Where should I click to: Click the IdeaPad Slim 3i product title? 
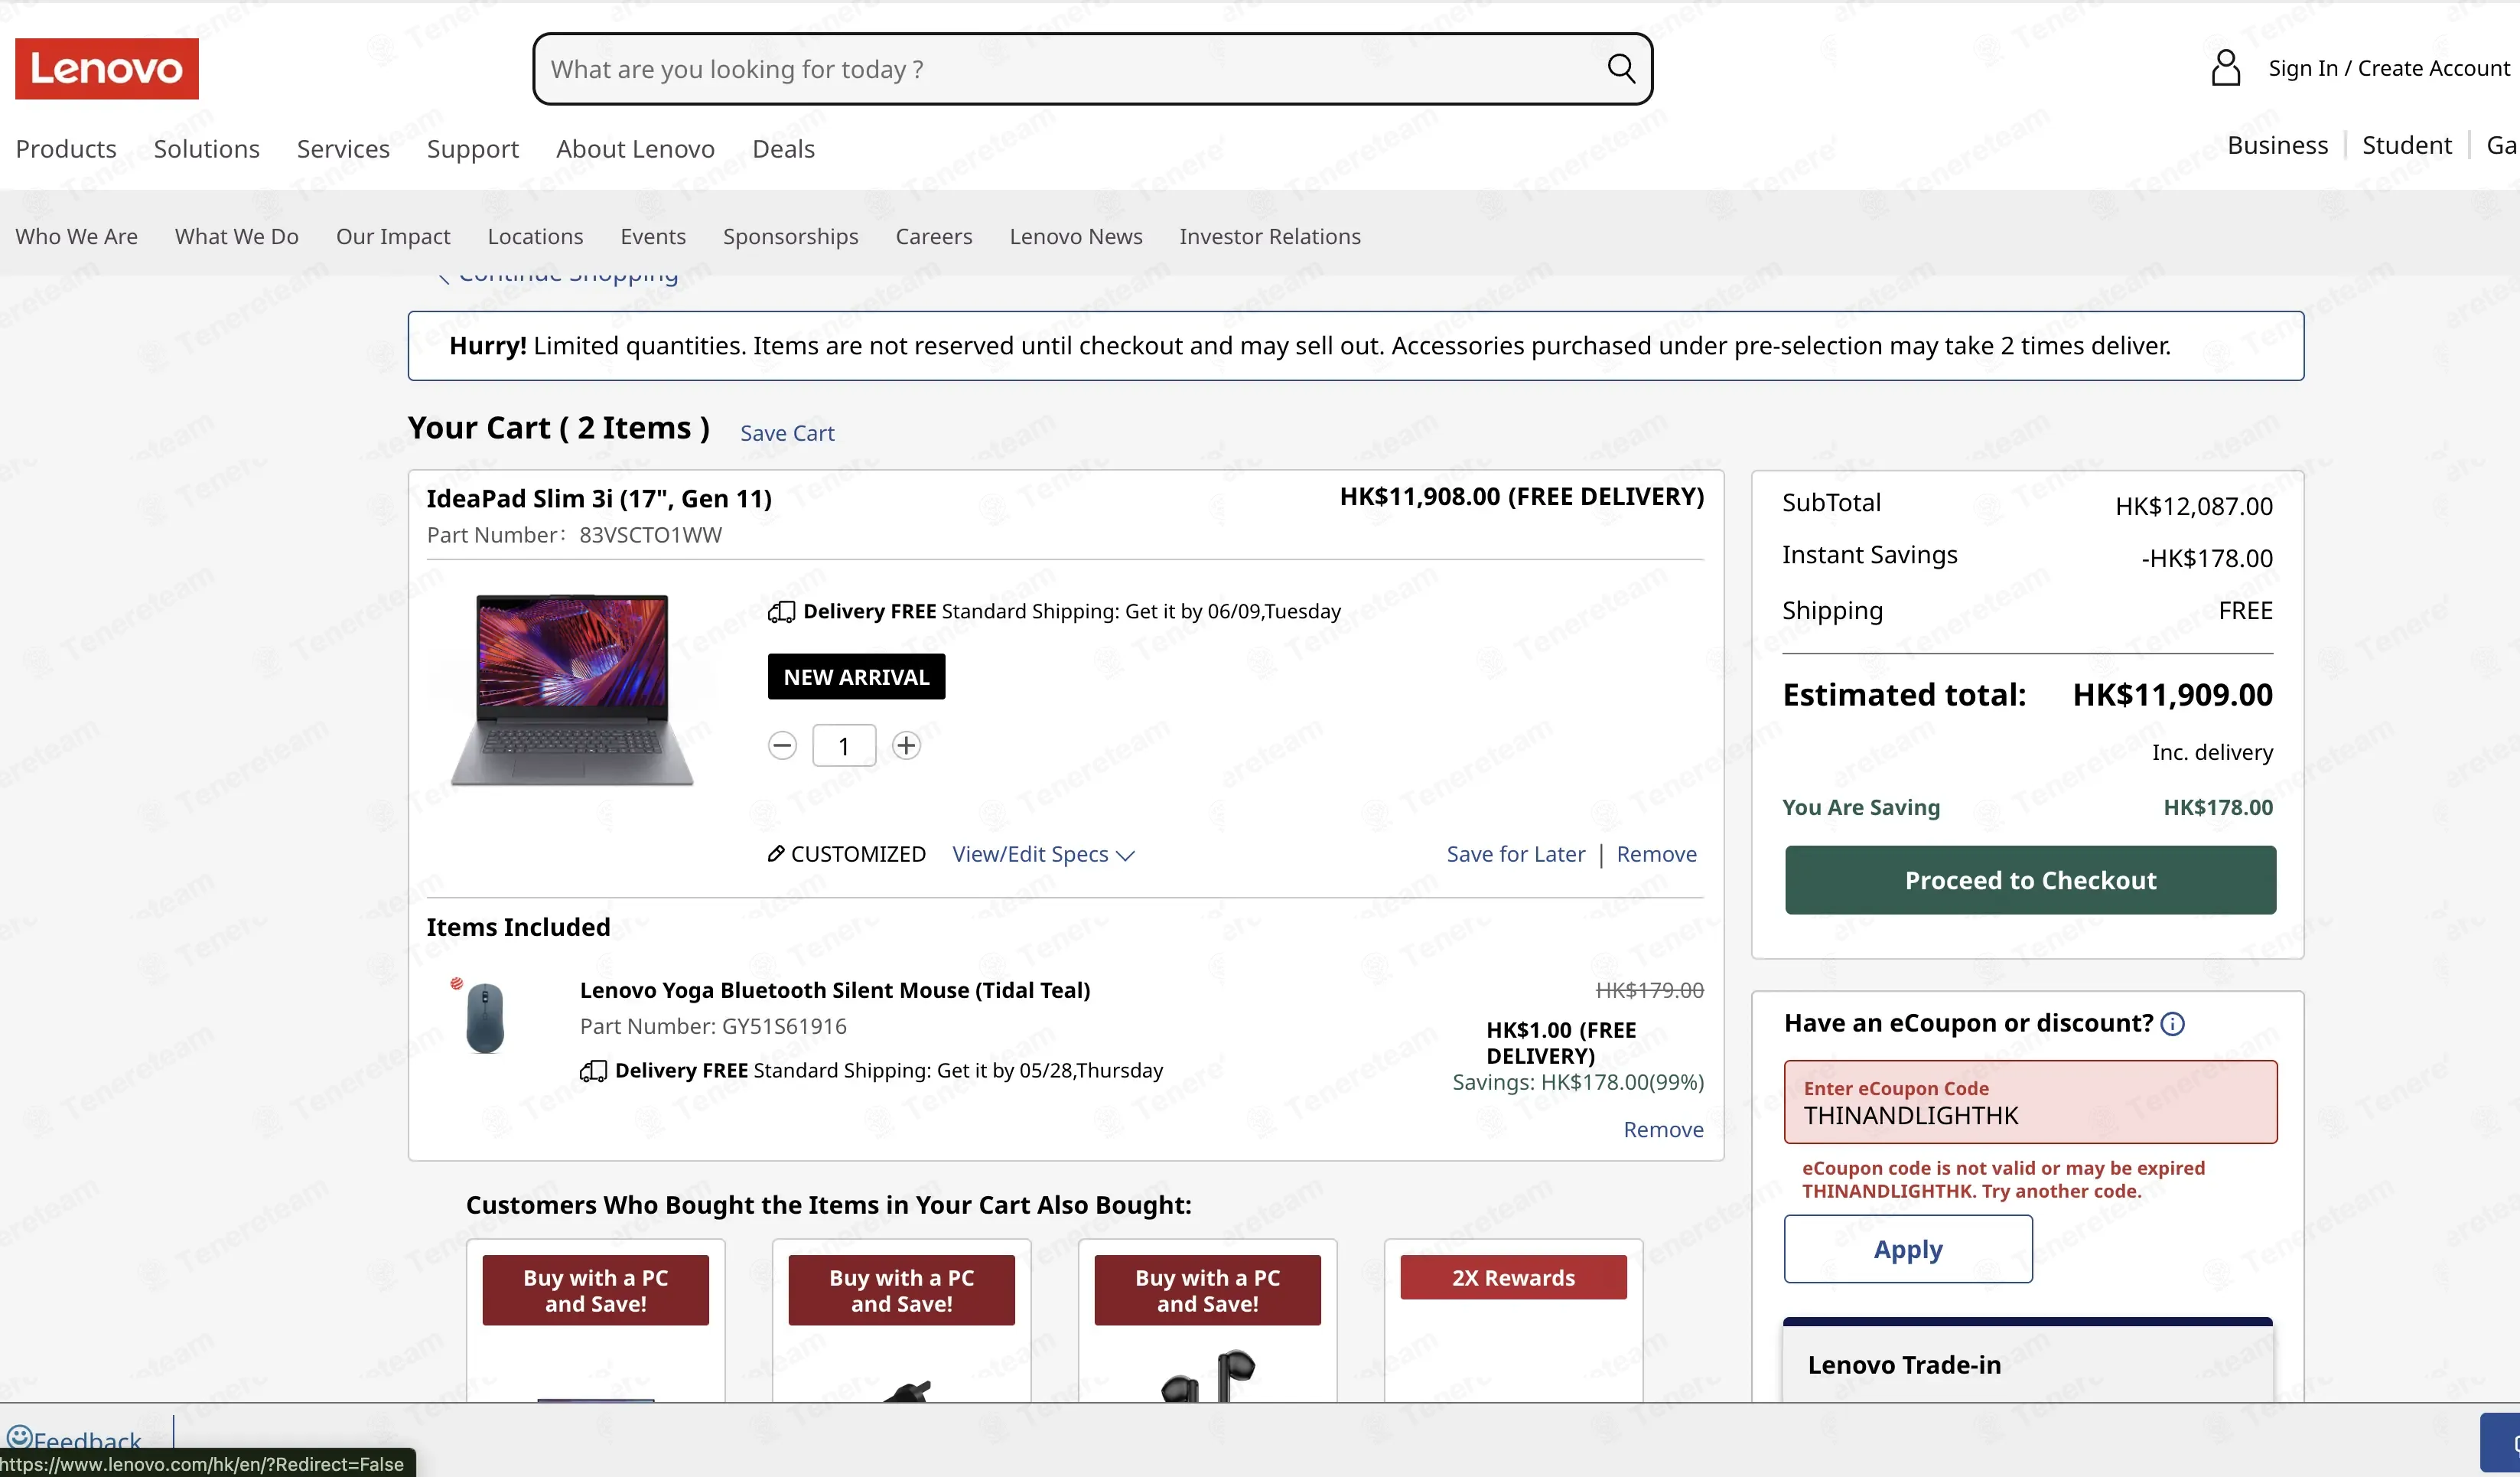(598, 498)
